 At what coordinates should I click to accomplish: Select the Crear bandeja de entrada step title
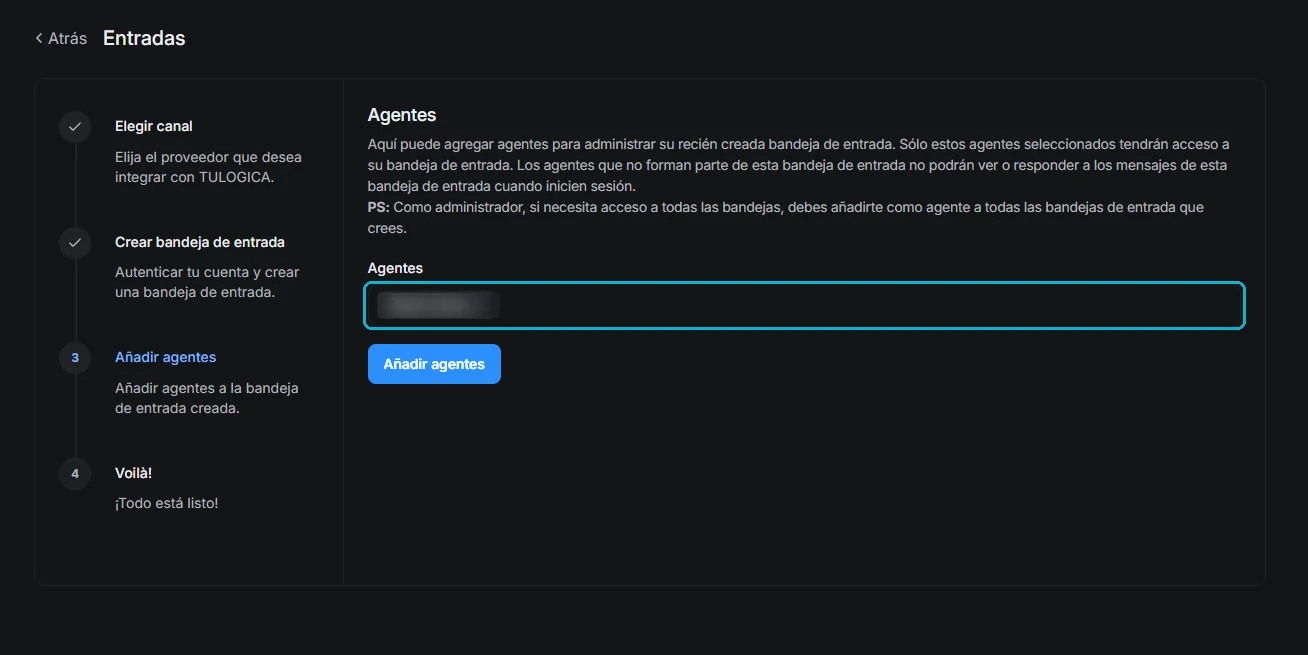pyautogui.click(x=200, y=242)
